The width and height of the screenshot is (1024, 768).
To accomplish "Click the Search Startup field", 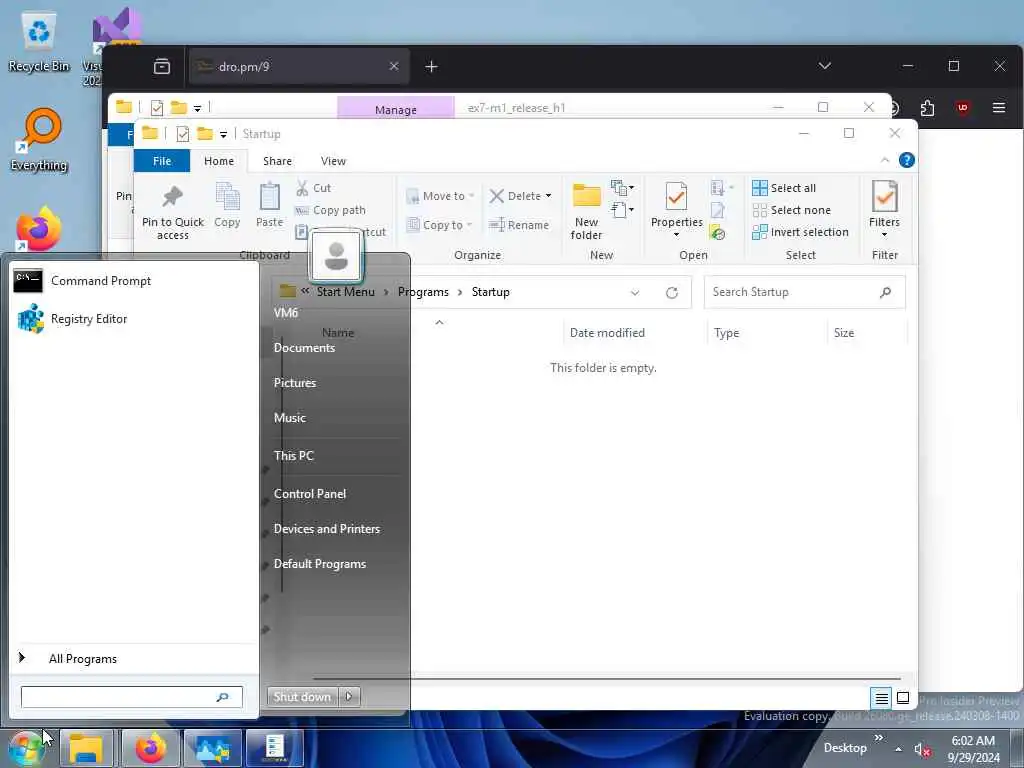I will (x=805, y=292).
